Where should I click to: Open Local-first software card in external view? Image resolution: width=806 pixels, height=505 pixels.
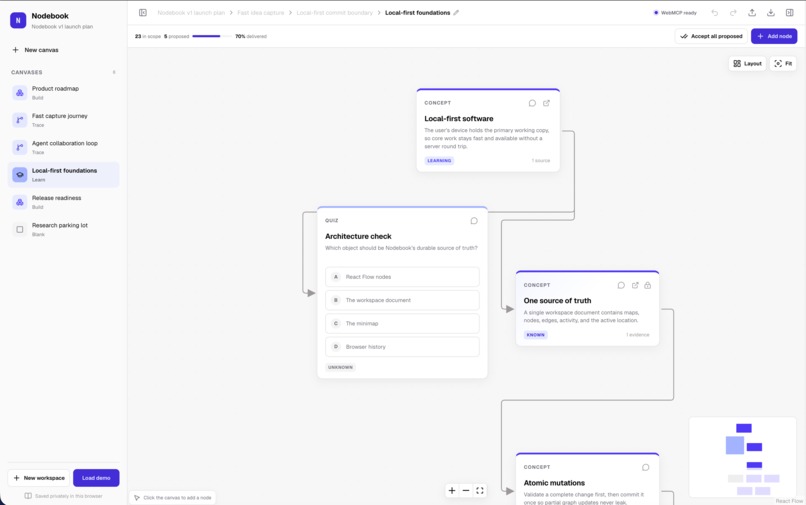(546, 103)
